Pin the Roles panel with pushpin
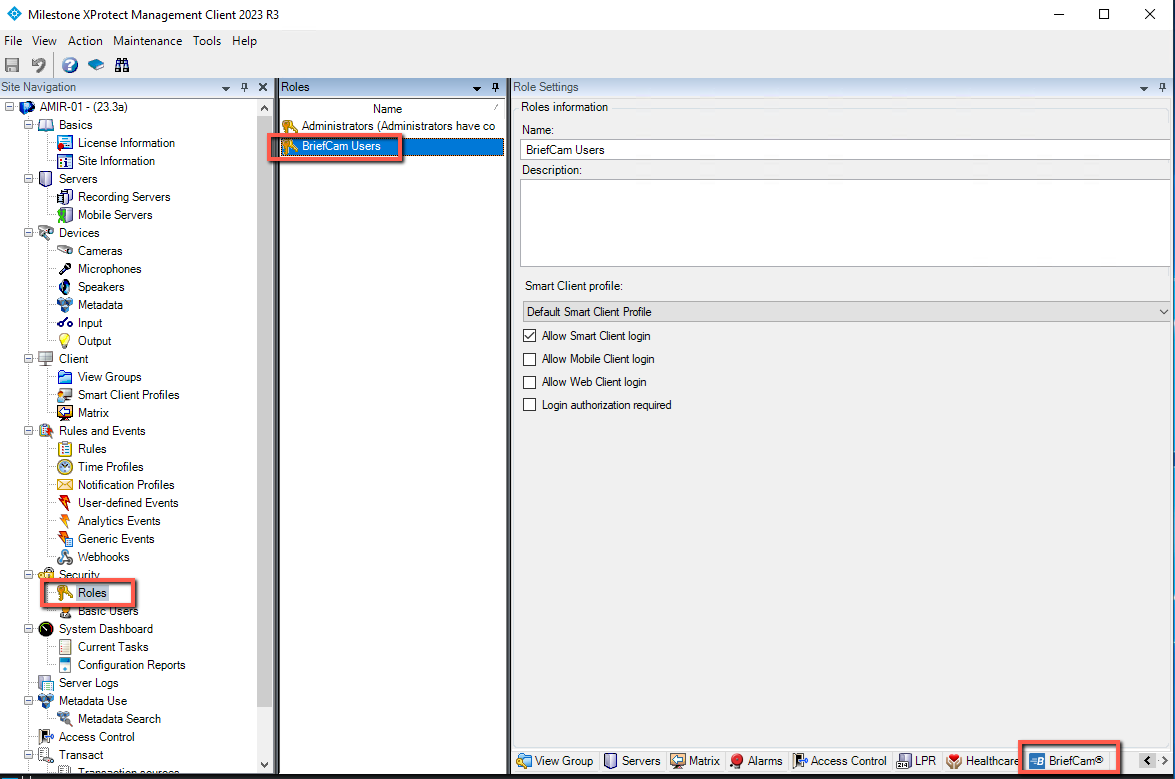1175x779 pixels. (x=495, y=88)
